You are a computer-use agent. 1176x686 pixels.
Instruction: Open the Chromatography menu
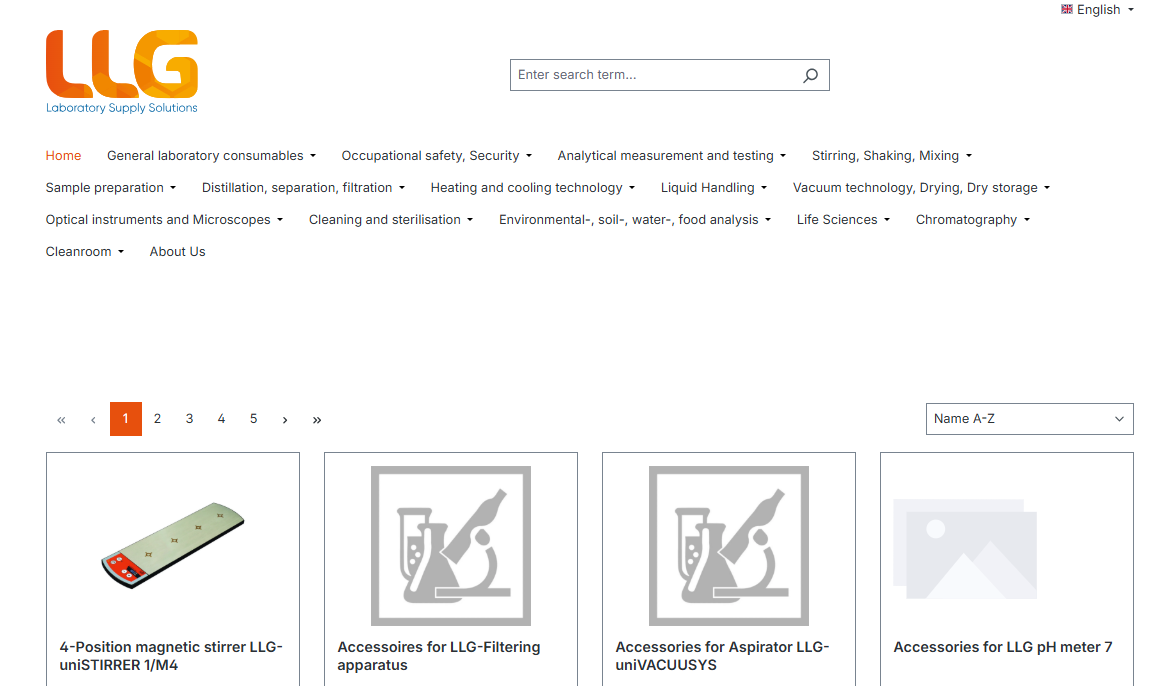(973, 220)
